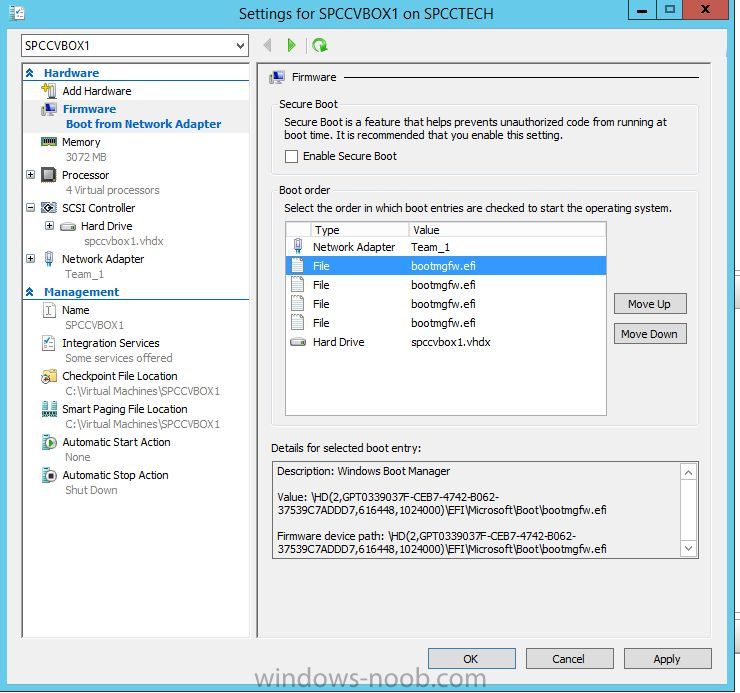Select Hard Drive spccvbox1.vhdx boot entry
The image size is (740, 693).
click(x=446, y=342)
